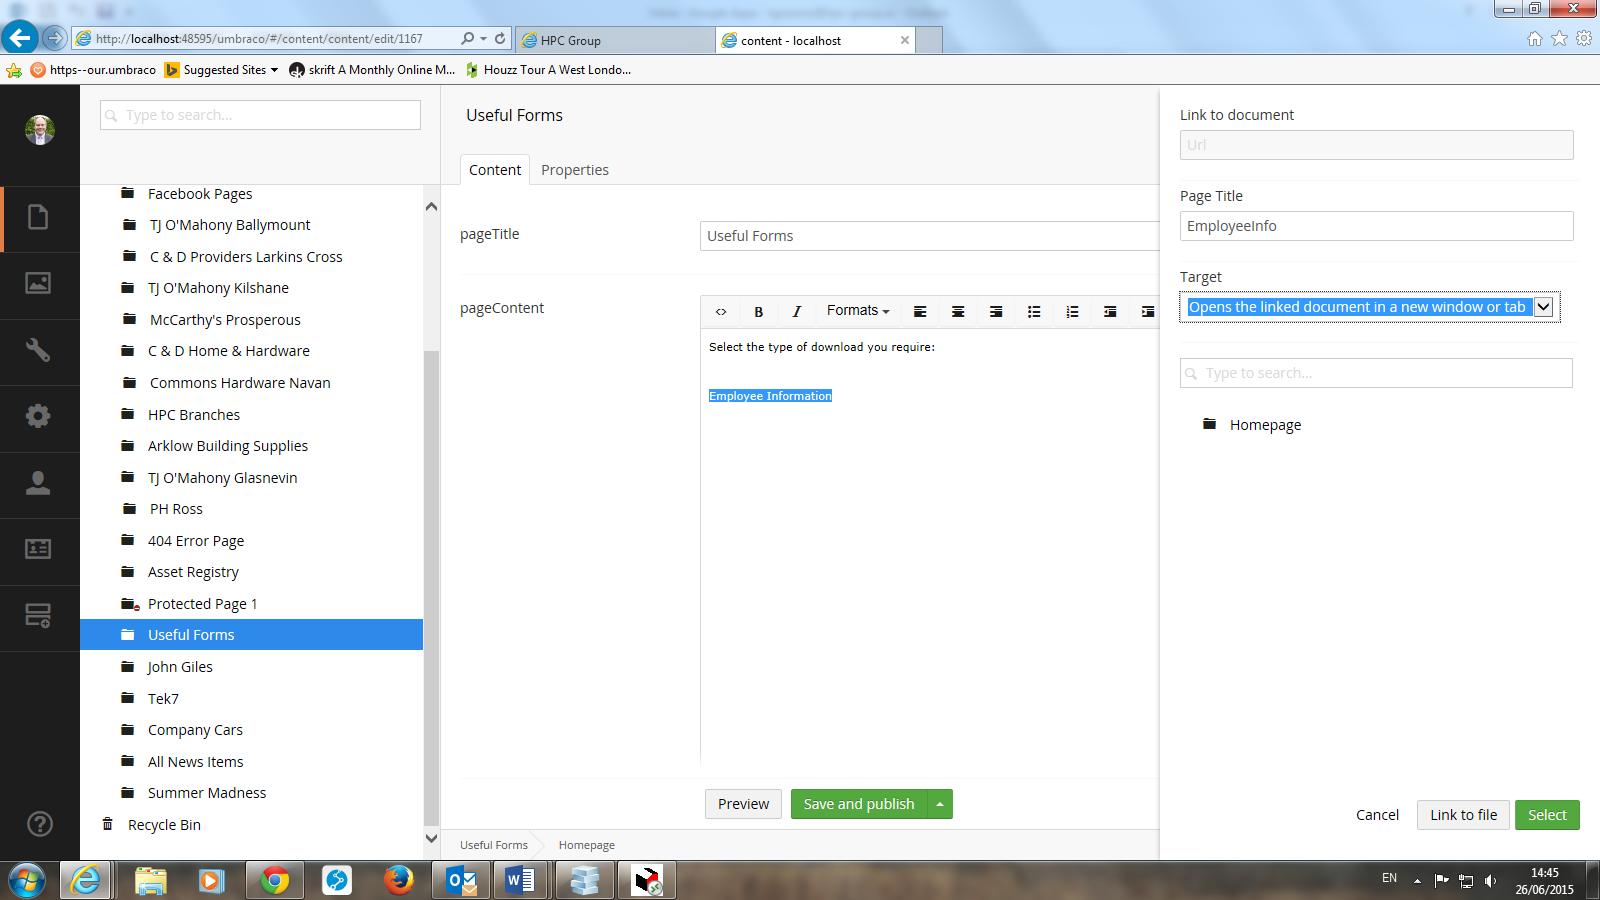Refresh the page in address bar
The image size is (1600, 900).
[500, 39]
